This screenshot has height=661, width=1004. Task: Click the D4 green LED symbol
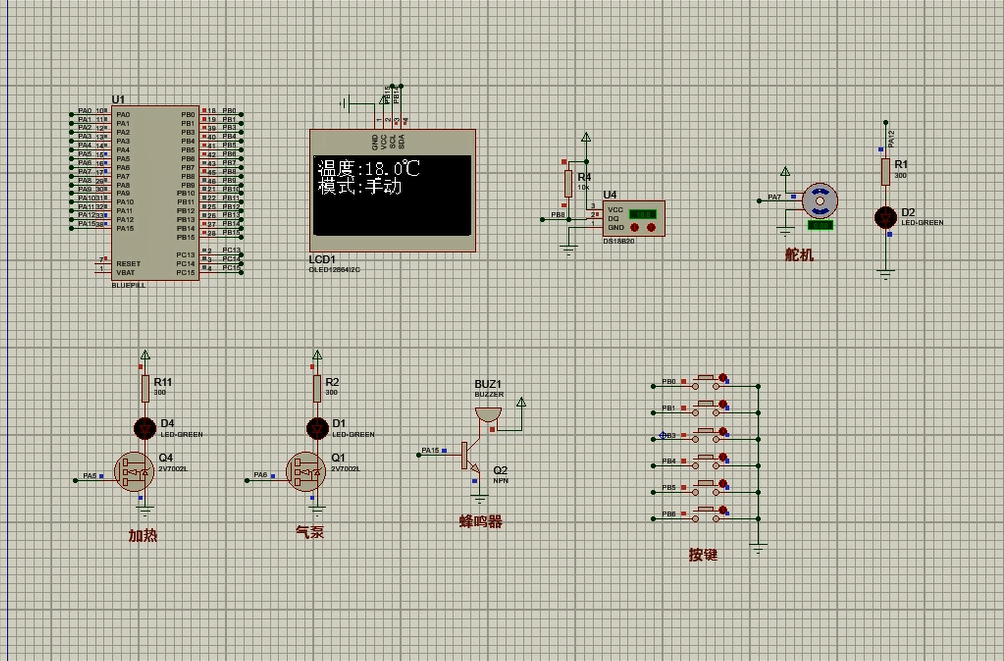(145, 428)
